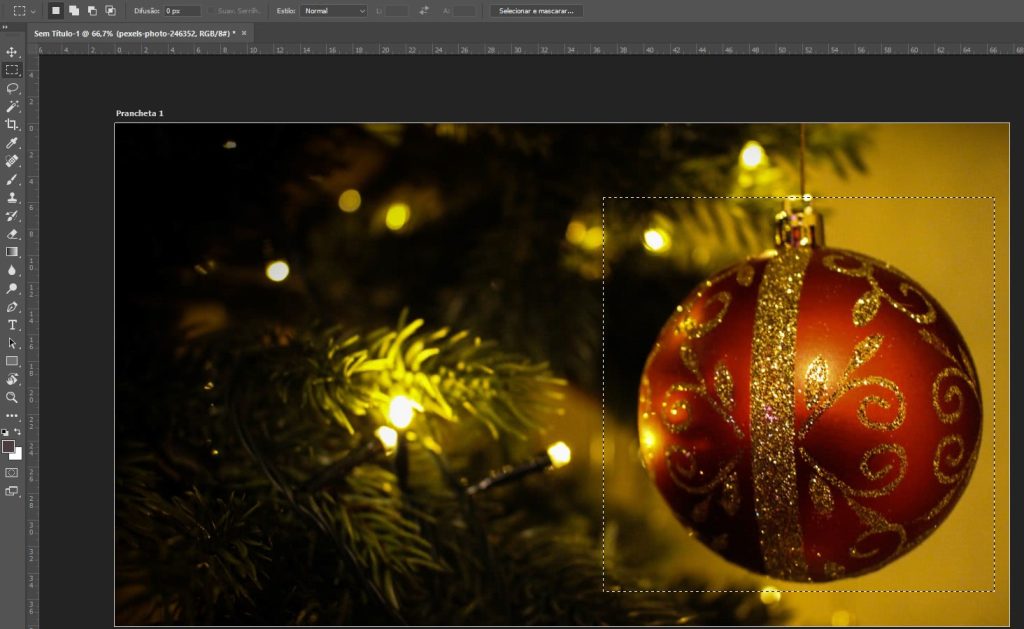
Task: Select the History Brush tool
Action: click(12, 216)
